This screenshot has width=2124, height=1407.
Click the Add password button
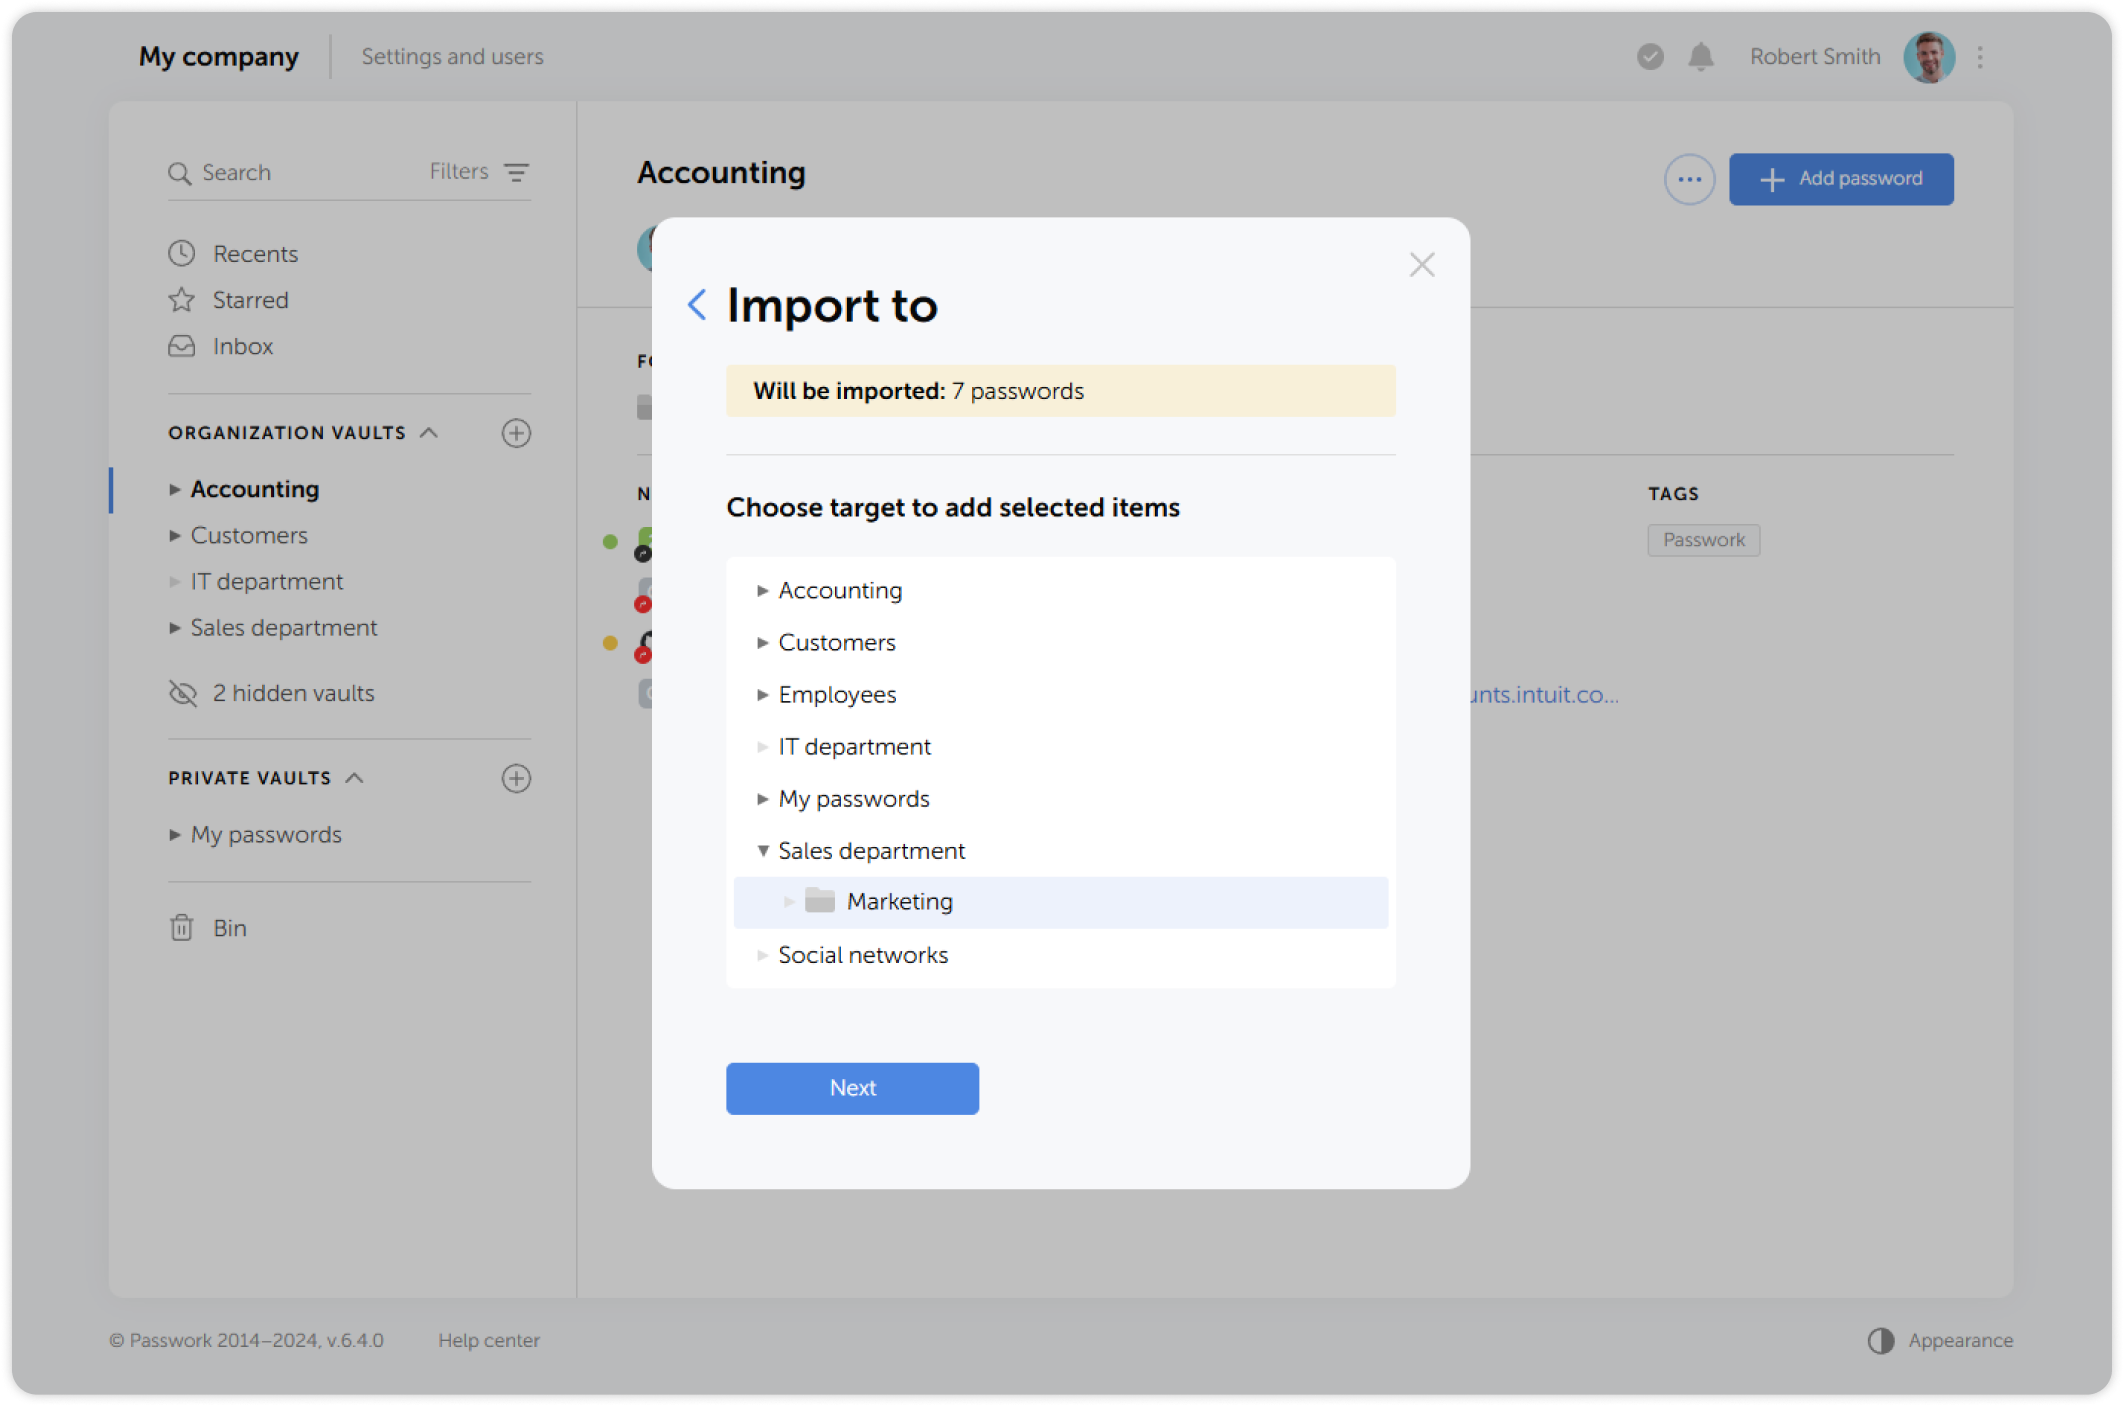(x=1841, y=179)
